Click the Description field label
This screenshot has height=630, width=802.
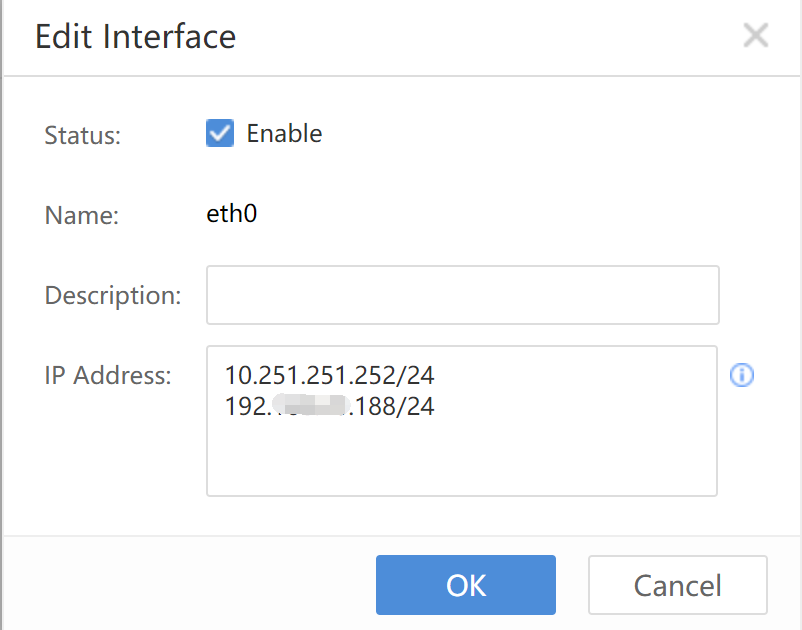pos(113,296)
